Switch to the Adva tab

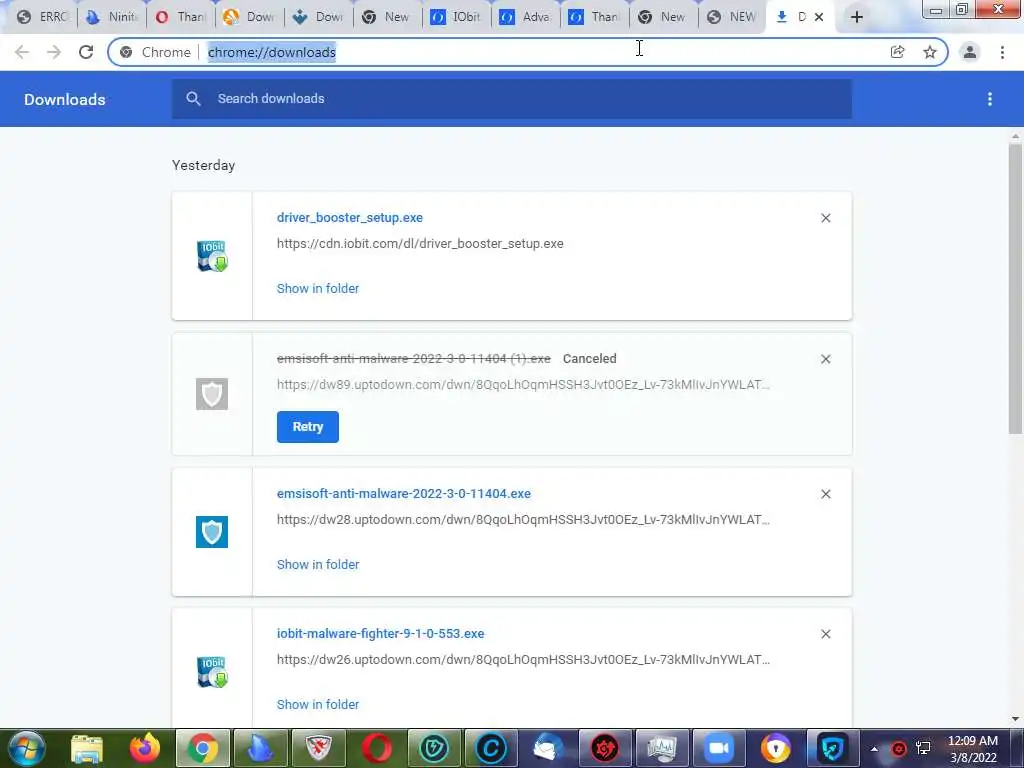coord(526,17)
